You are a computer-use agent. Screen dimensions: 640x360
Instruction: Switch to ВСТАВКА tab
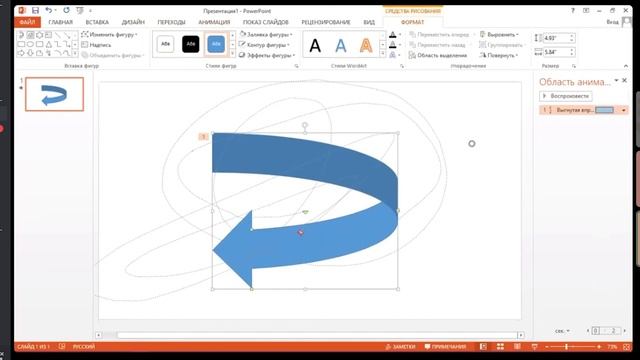[x=97, y=22]
